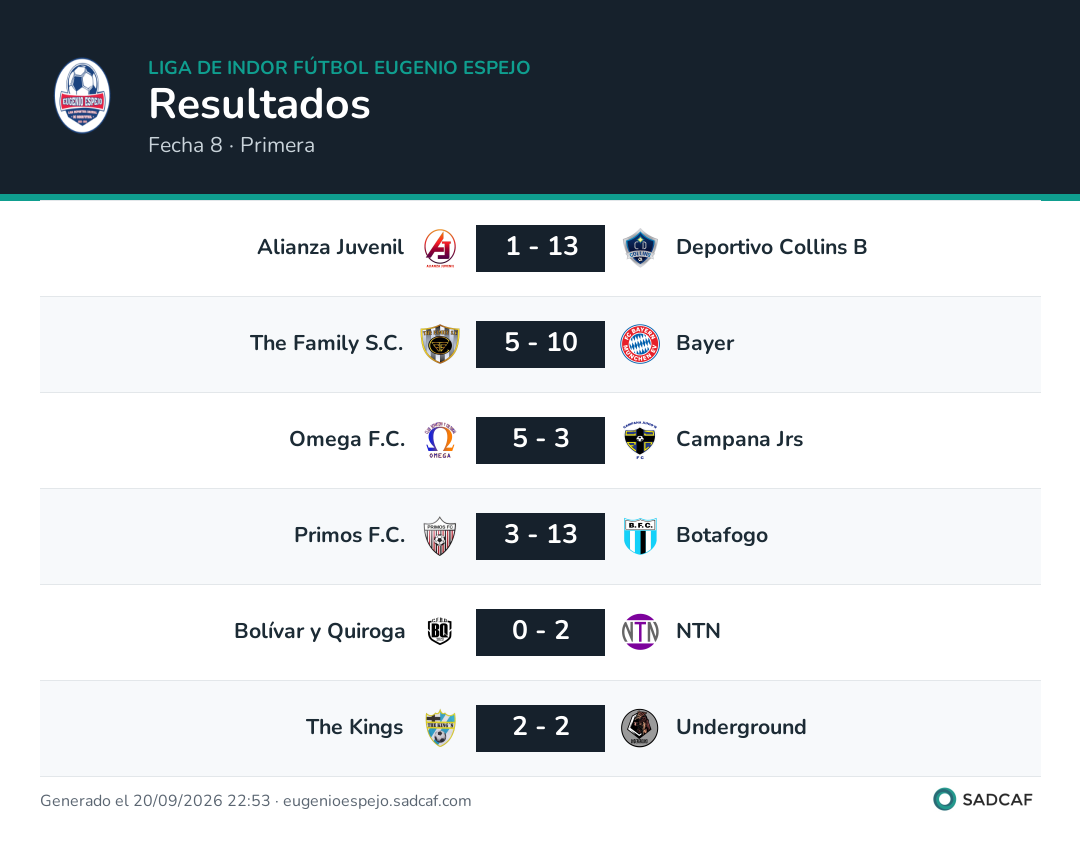Click the Bayer team round logo

(640, 344)
